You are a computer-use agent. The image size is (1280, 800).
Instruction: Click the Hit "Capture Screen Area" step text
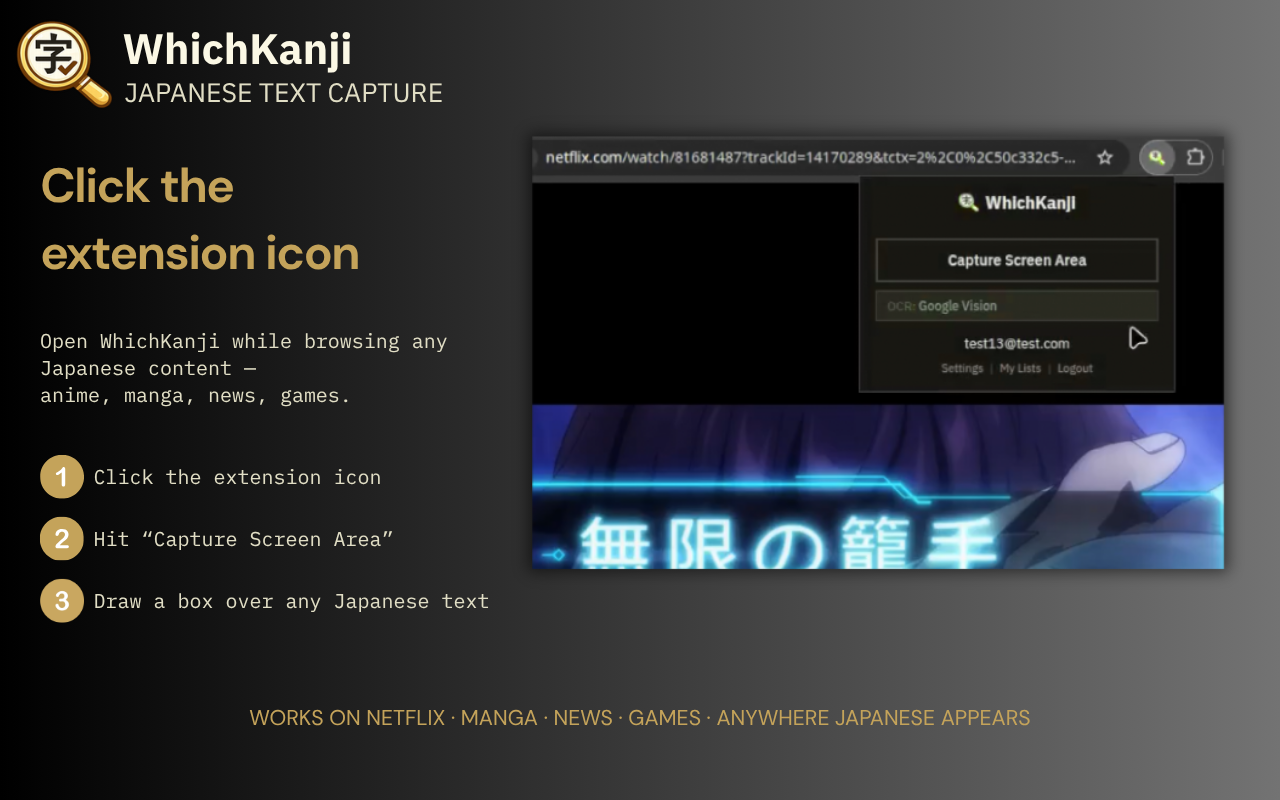pyautogui.click(x=243, y=539)
